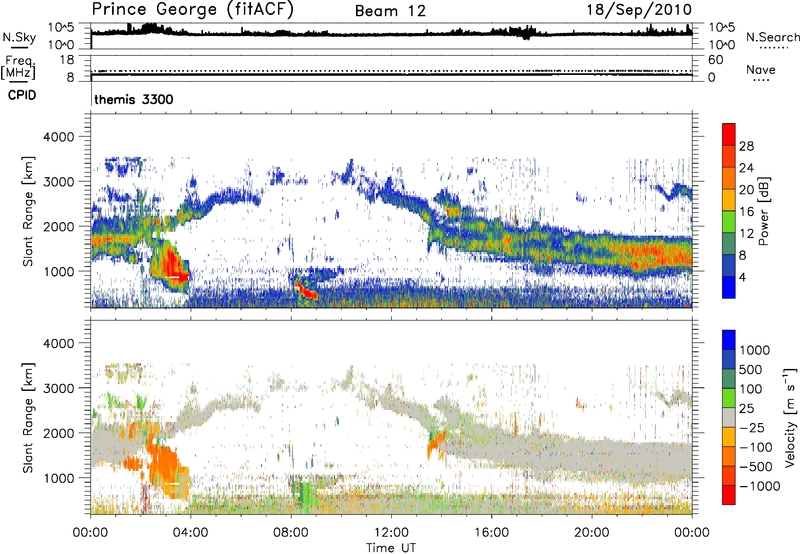Click the 'CPID' row label
Viewport: 800px width, 554px height.
pos(22,95)
